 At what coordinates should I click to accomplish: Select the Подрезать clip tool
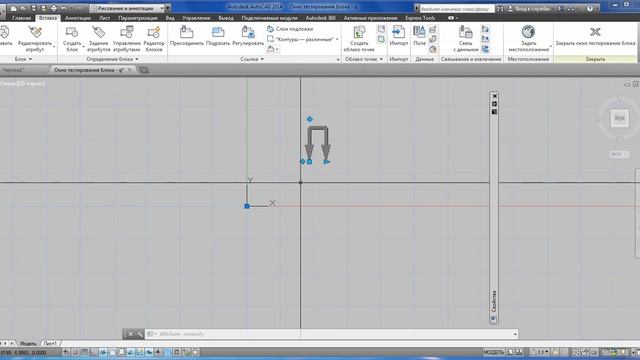(x=218, y=36)
